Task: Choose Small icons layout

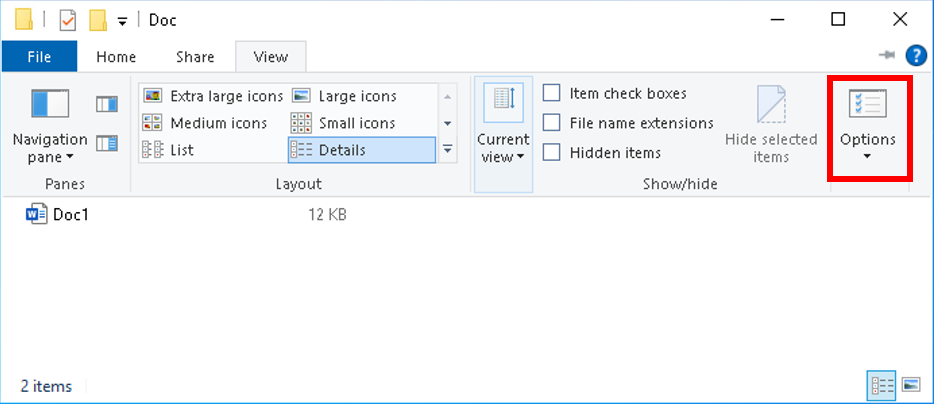Action: click(344, 123)
